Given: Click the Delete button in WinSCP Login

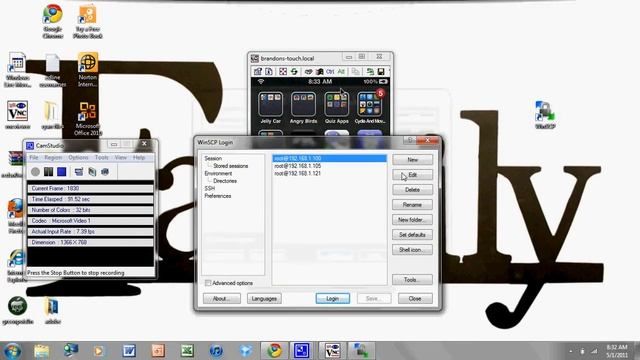Looking at the screenshot, I should tap(412, 190).
